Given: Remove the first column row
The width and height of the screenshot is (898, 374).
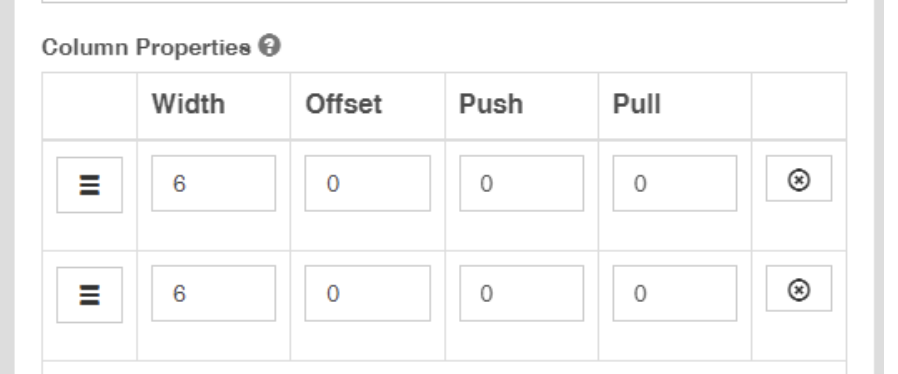Looking at the screenshot, I should pos(799,179).
